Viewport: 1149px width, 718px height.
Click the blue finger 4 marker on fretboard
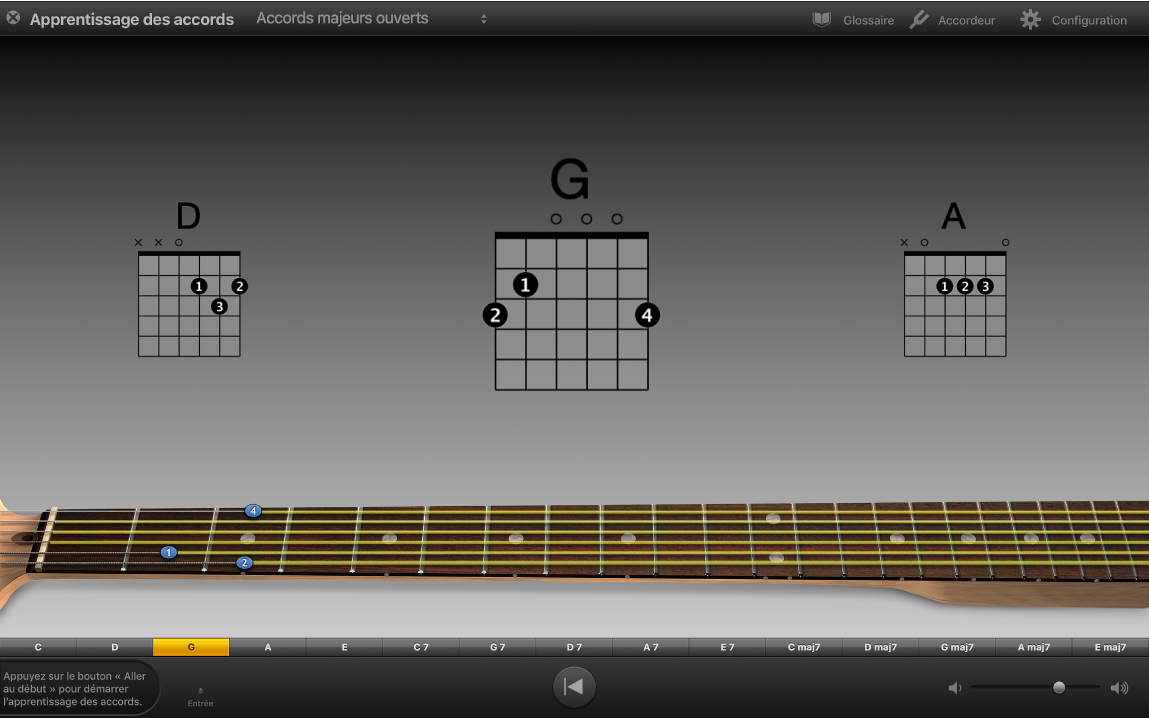click(x=253, y=511)
